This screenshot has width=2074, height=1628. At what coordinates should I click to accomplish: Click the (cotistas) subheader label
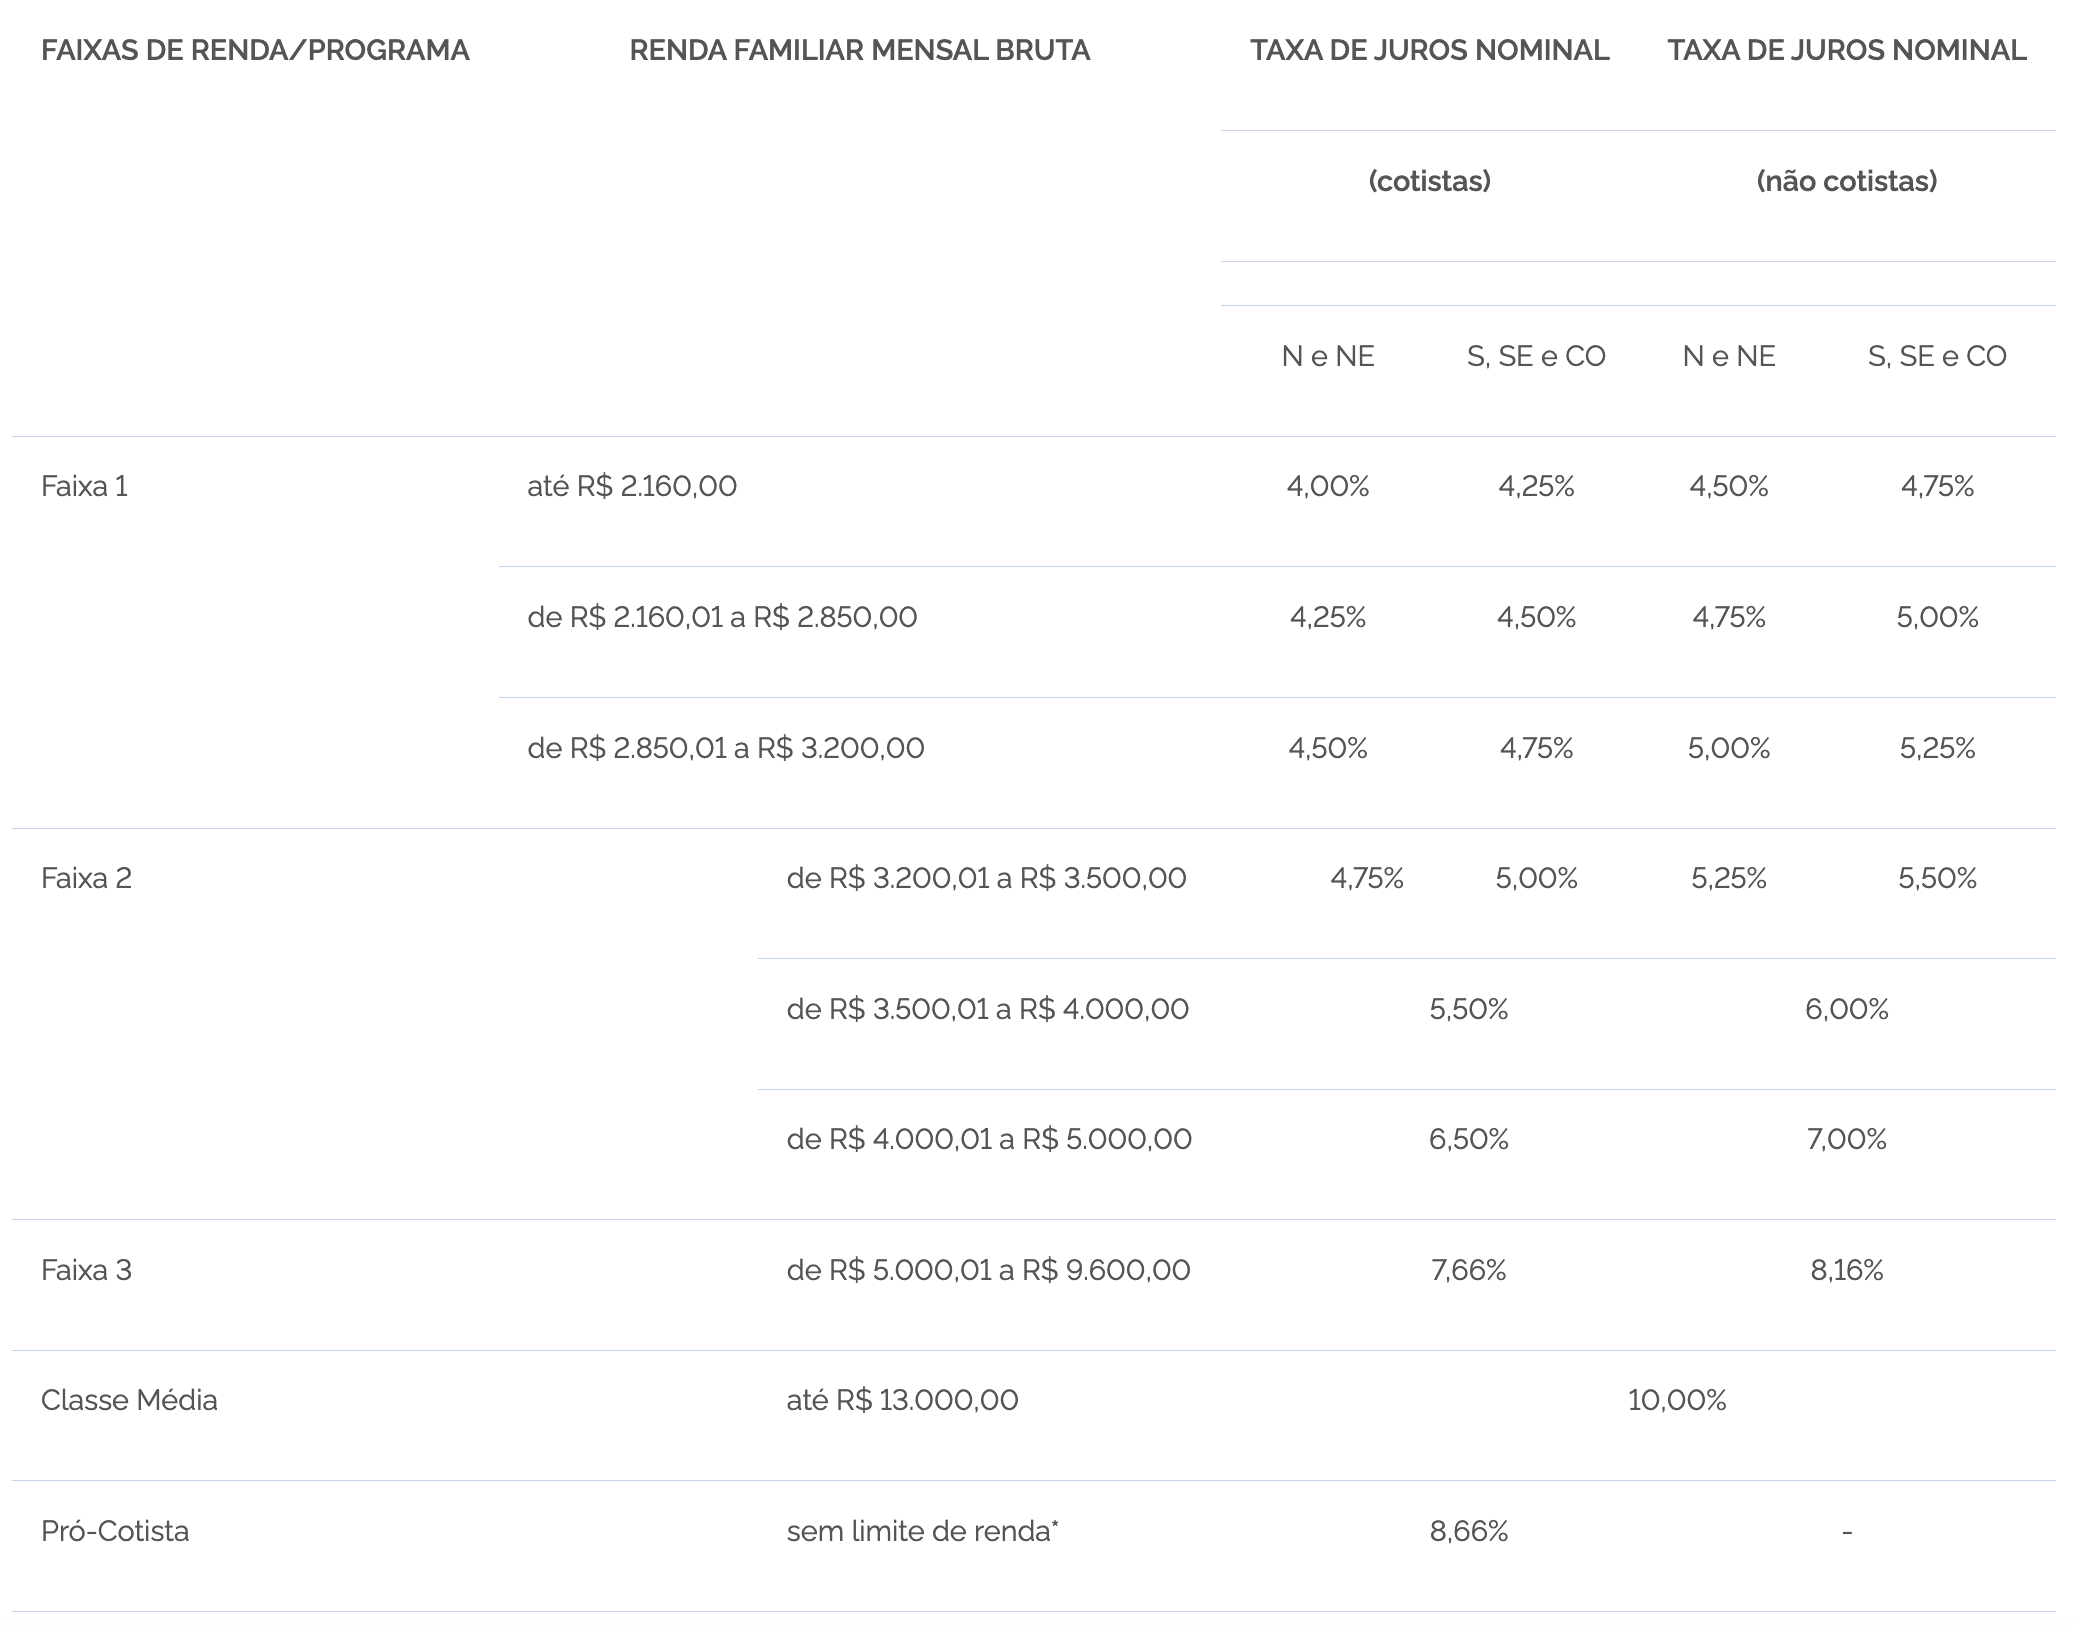(1429, 181)
